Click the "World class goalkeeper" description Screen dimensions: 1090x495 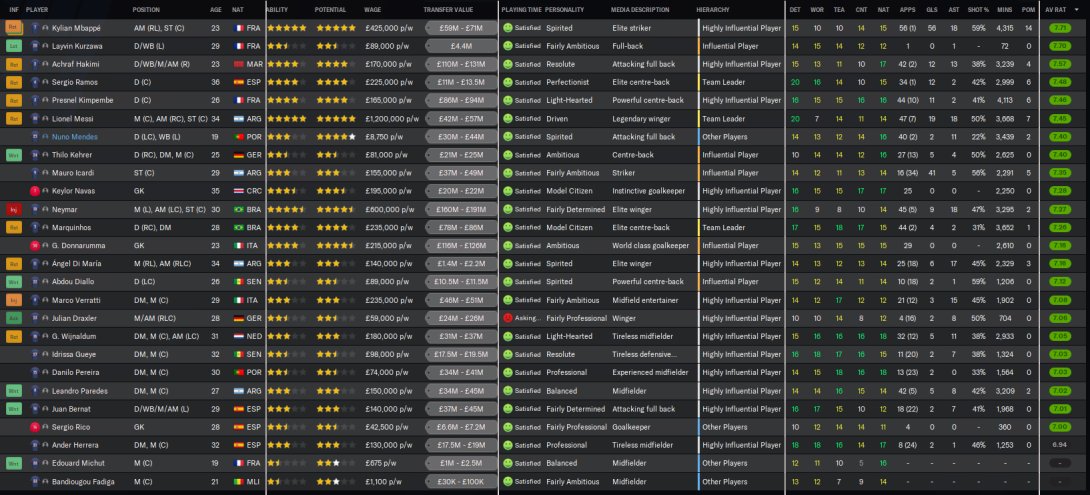pos(650,245)
